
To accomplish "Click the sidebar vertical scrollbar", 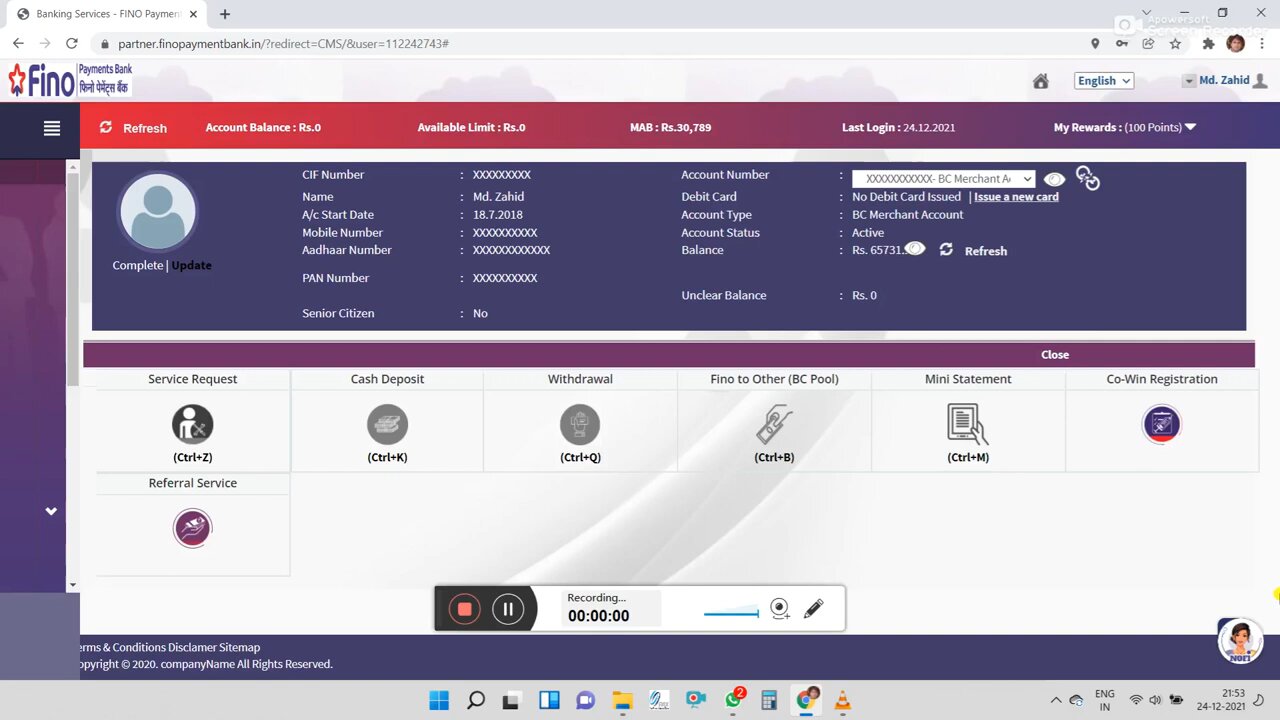I will point(73,280).
